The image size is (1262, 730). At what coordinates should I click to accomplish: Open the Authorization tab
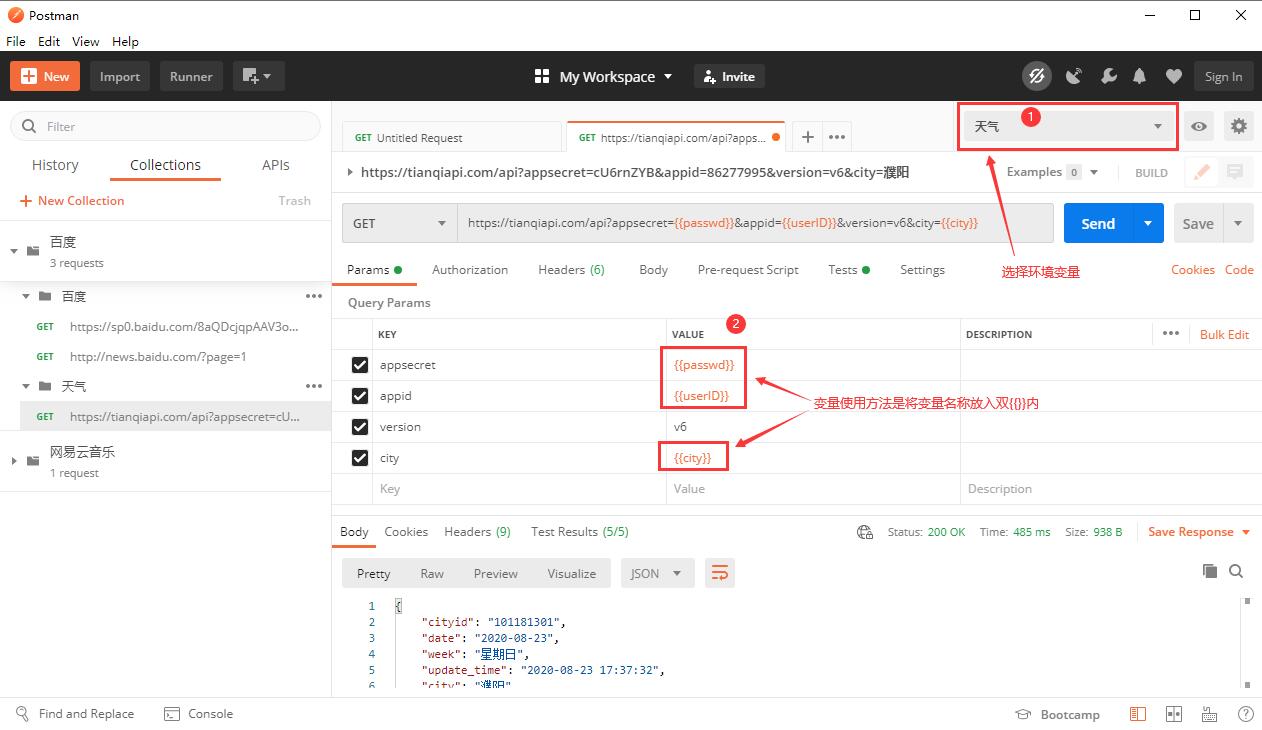pyautogui.click(x=470, y=270)
